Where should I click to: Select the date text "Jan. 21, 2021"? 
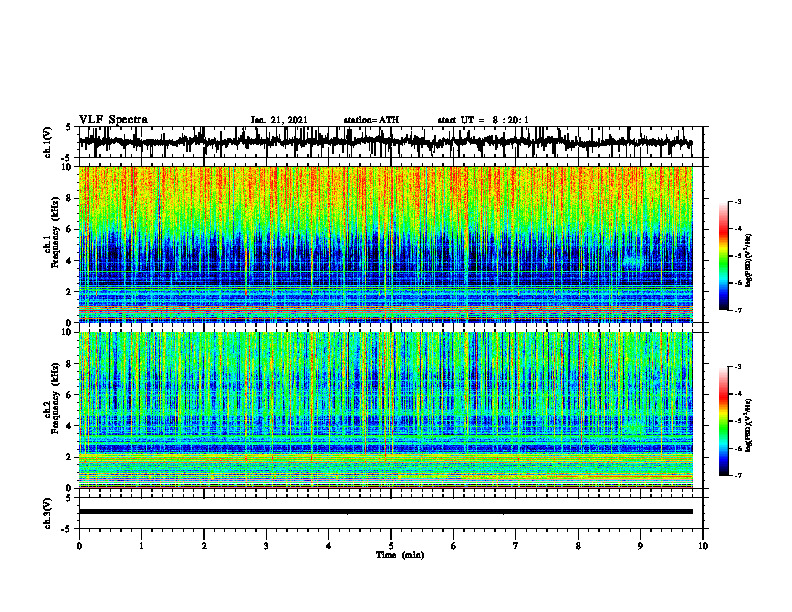click(x=279, y=120)
